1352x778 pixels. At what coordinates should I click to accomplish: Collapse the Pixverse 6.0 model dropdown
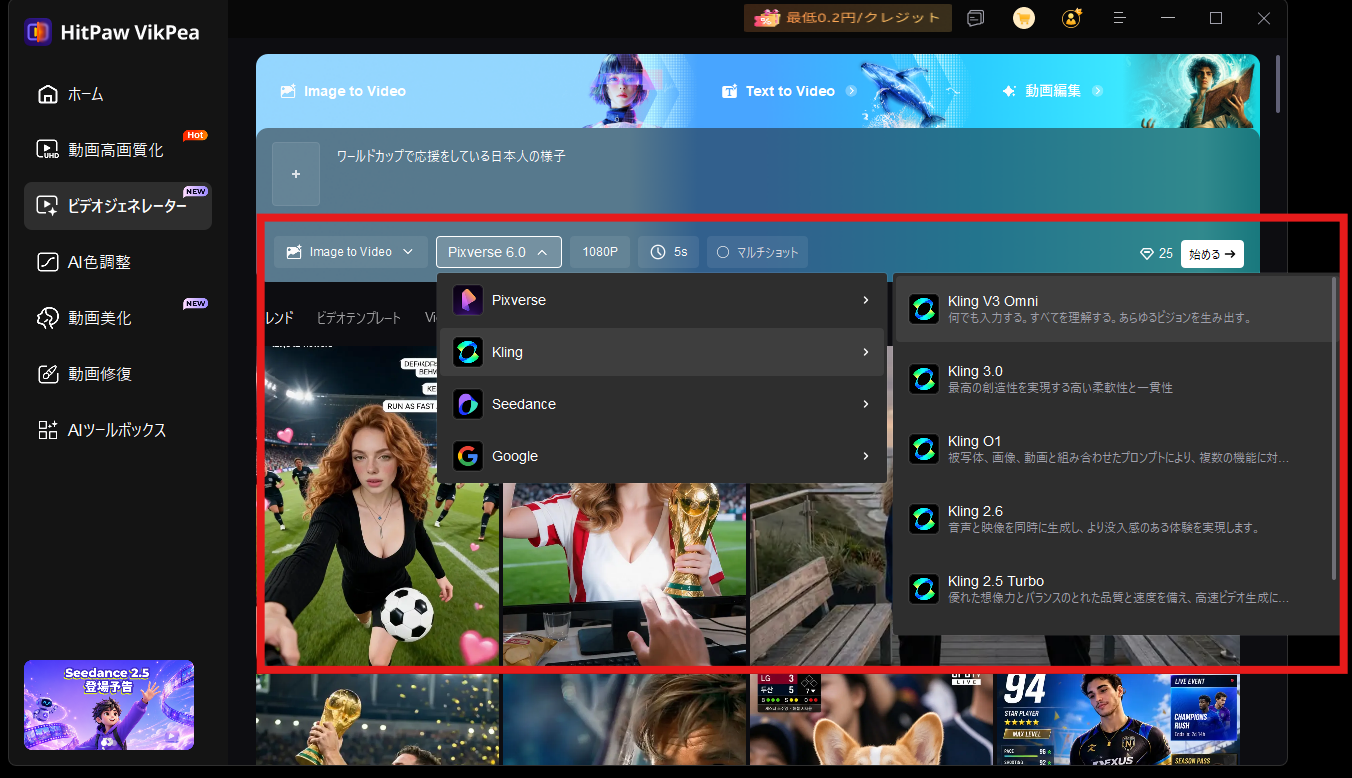point(499,252)
